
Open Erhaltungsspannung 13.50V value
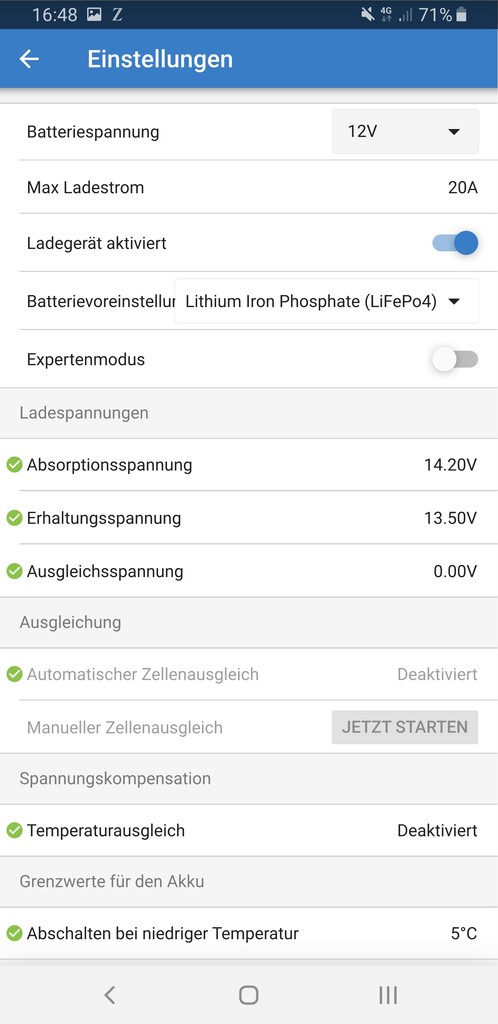[450, 519]
